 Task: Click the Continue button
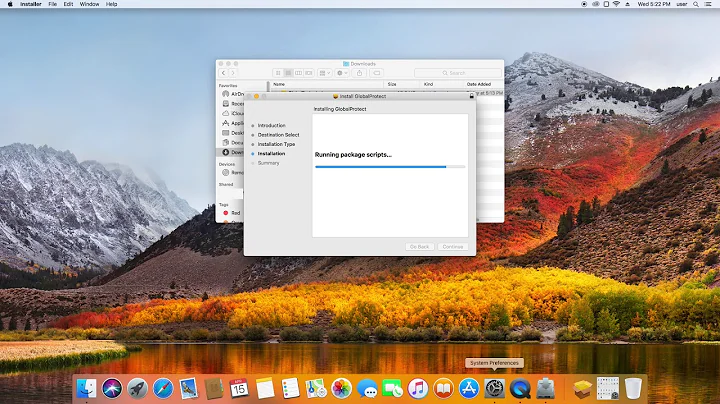pyautogui.click(x=453, y=247)
